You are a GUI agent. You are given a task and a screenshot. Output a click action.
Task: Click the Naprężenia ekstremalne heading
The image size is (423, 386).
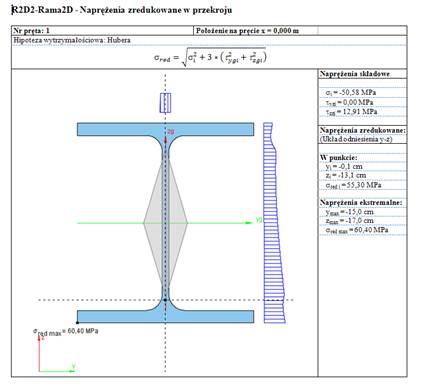361,202
